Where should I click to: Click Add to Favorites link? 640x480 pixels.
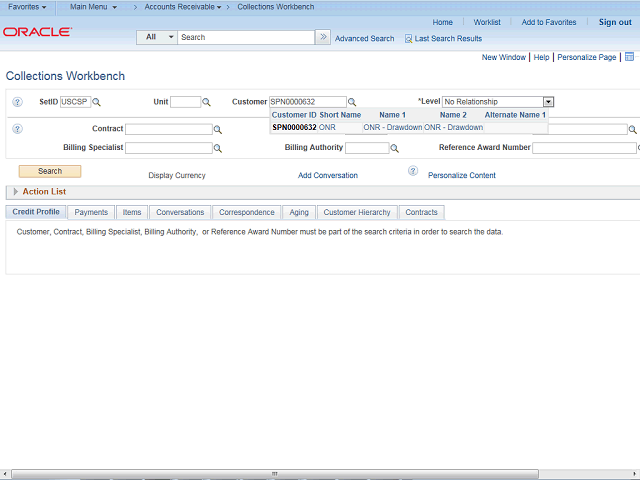click(549, 22)
